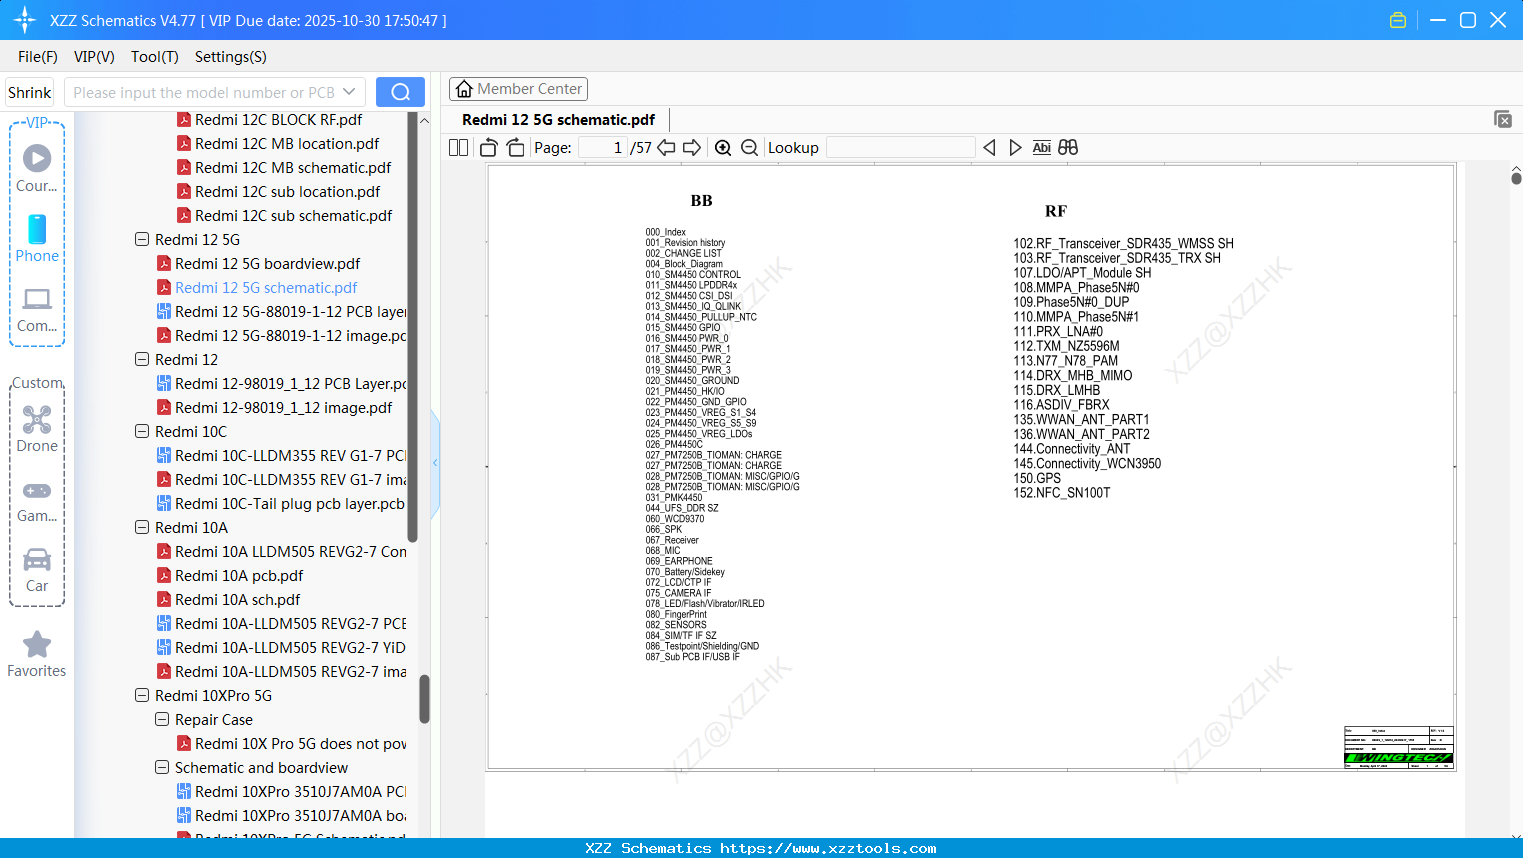
Task: Click the page number input box
Action: pyautogui.click(x=602, y=148)
